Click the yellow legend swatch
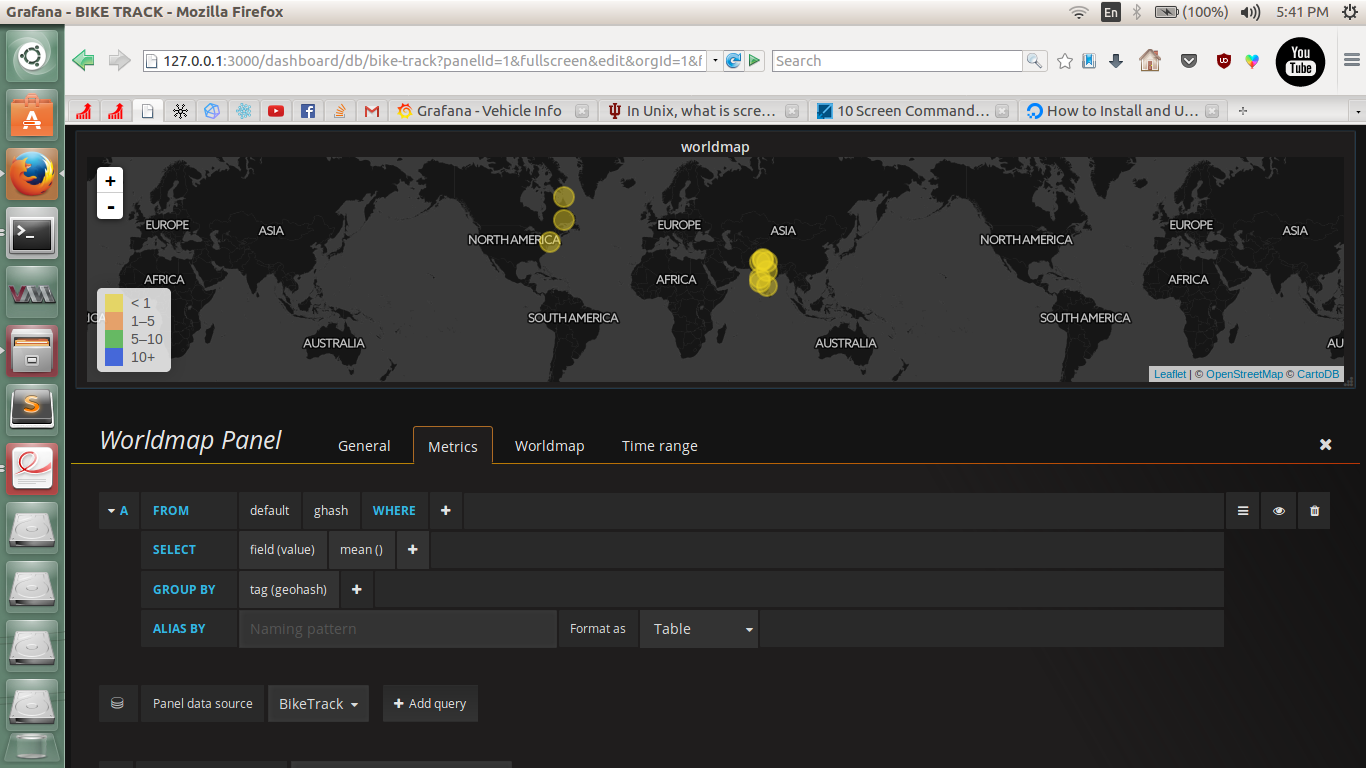 click(114, 303)
